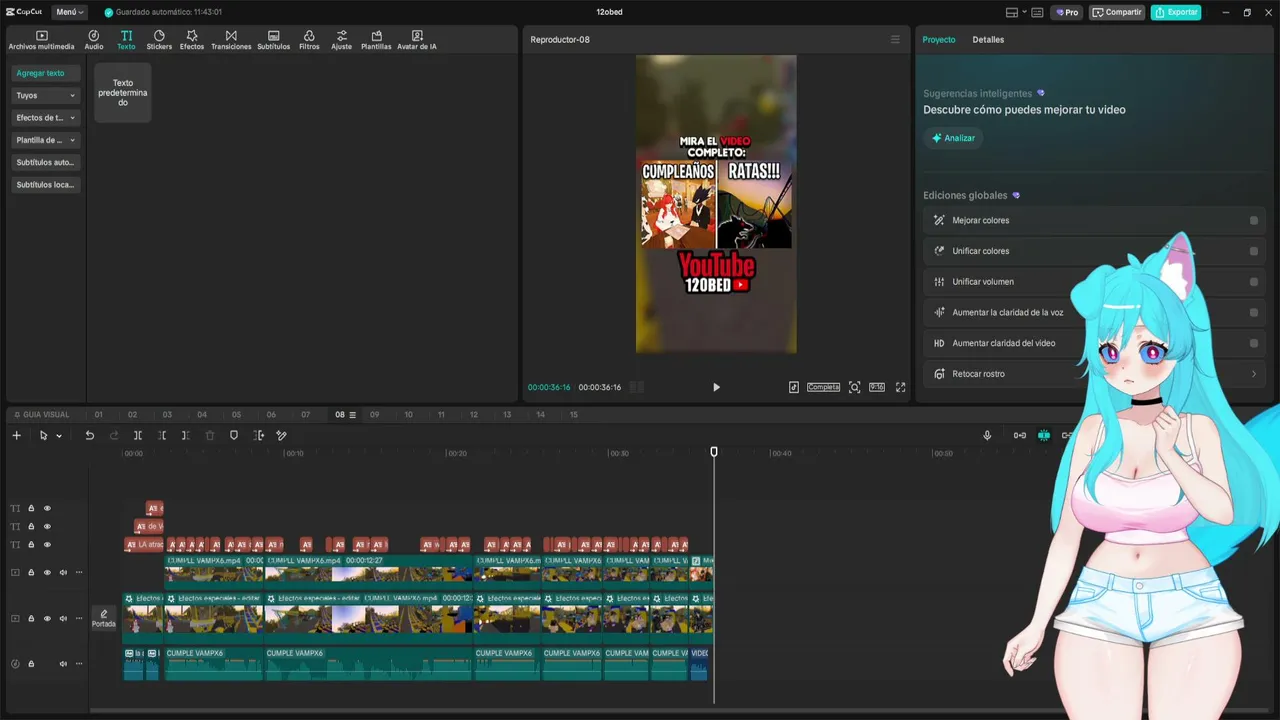Open the selection tool dropdown arrow

pyautogui.click(x=59, y=436)
